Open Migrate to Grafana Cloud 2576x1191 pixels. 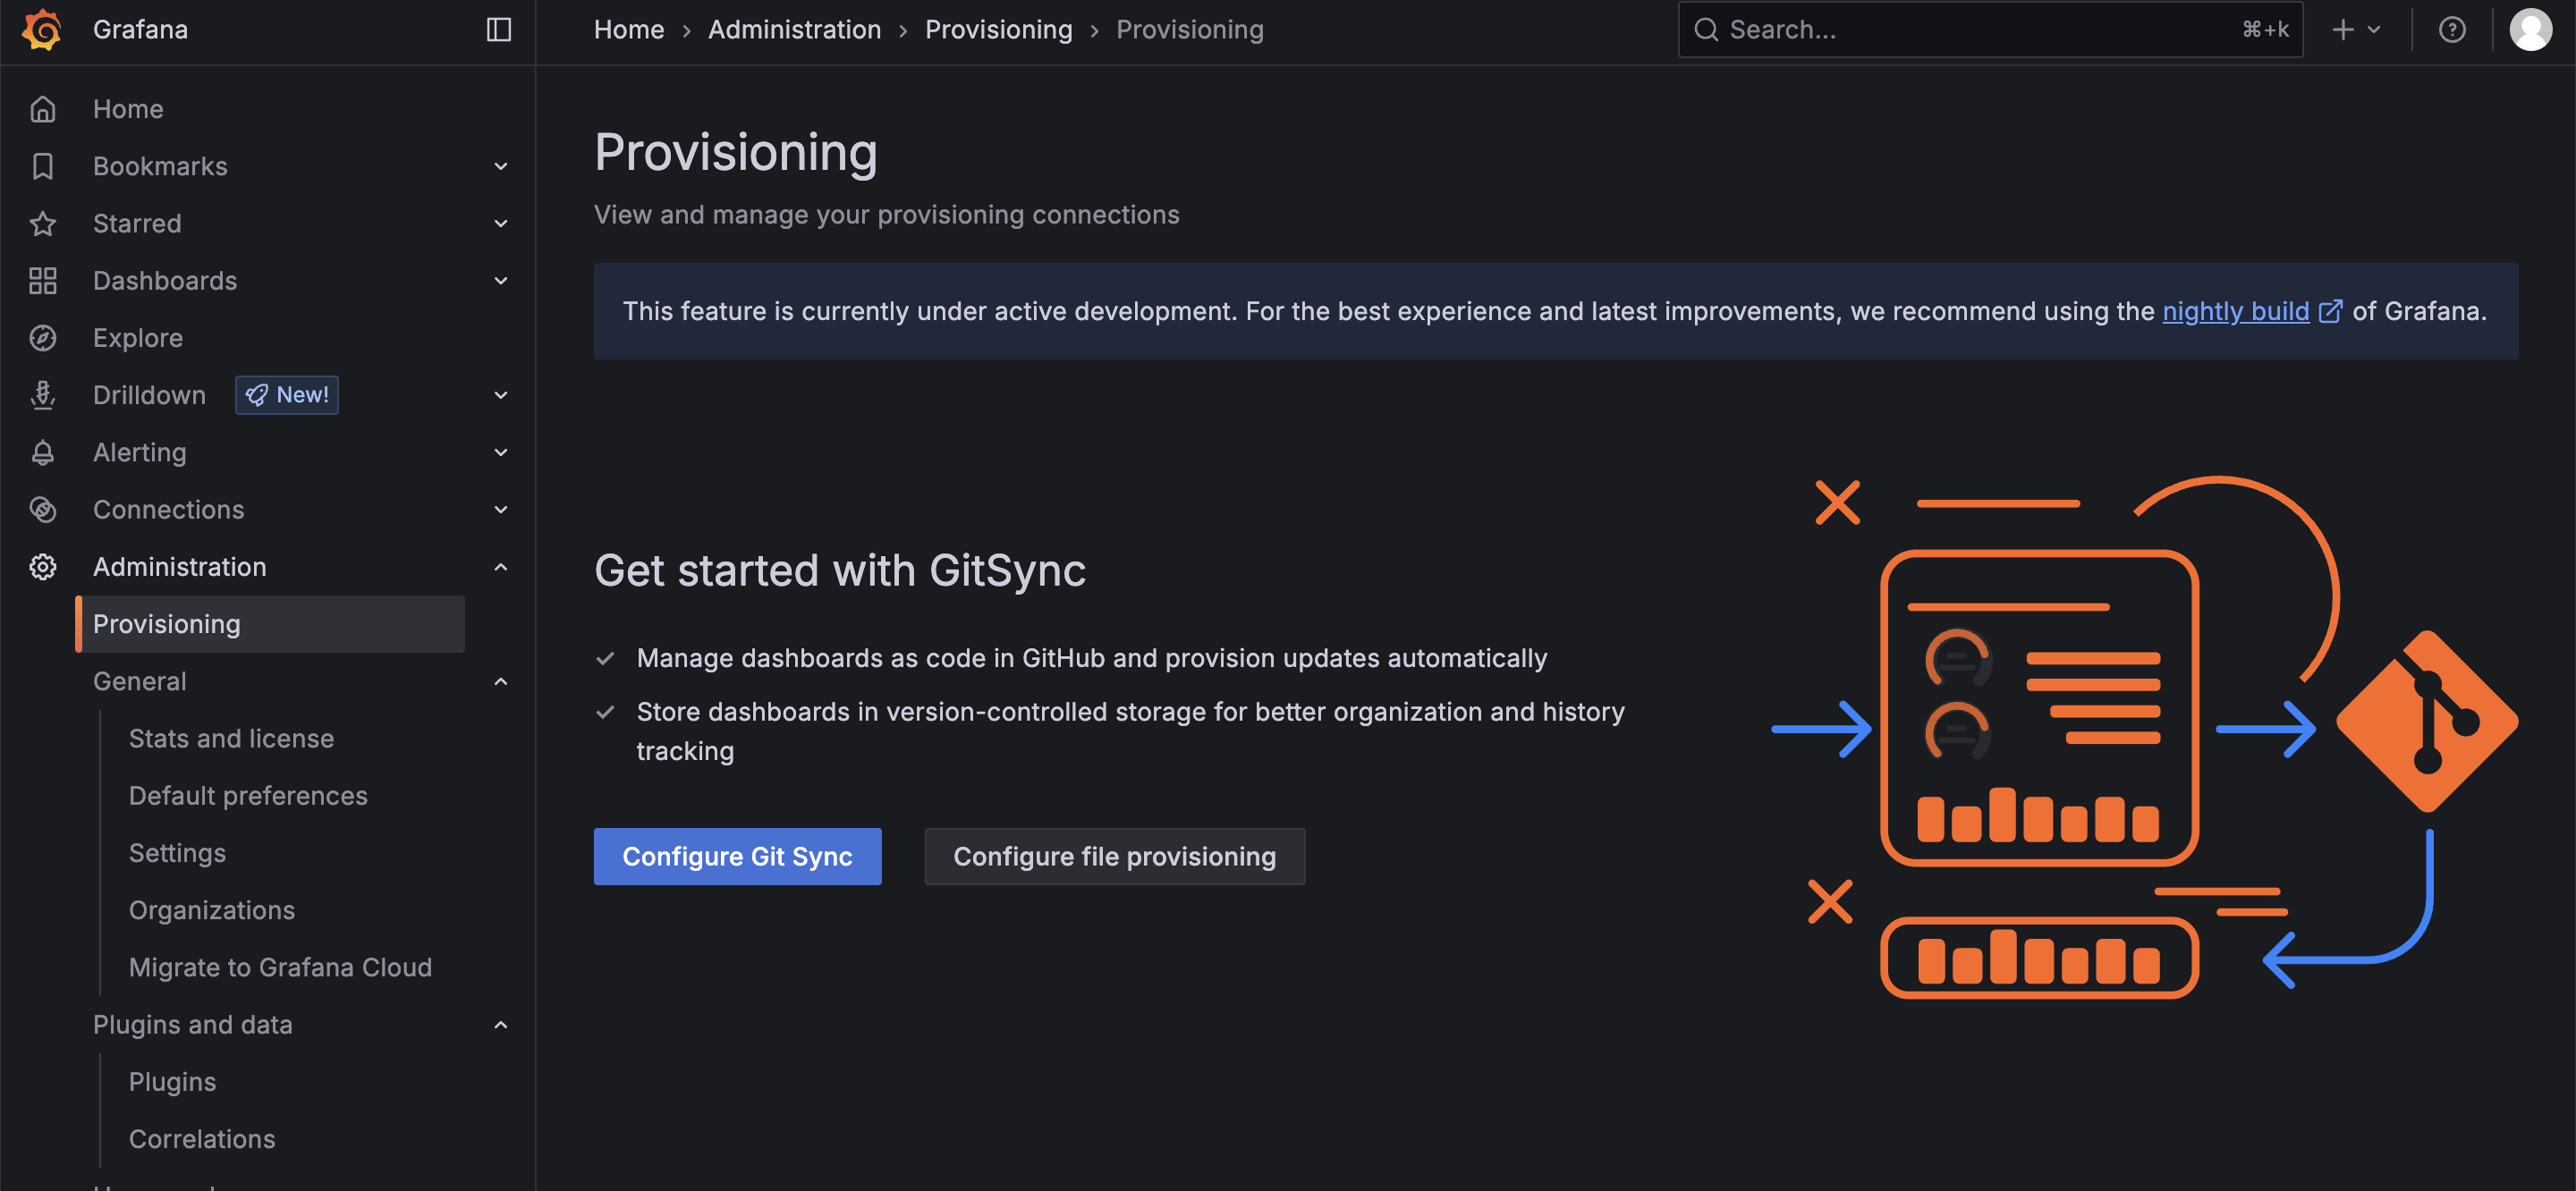tap(280, 967)
